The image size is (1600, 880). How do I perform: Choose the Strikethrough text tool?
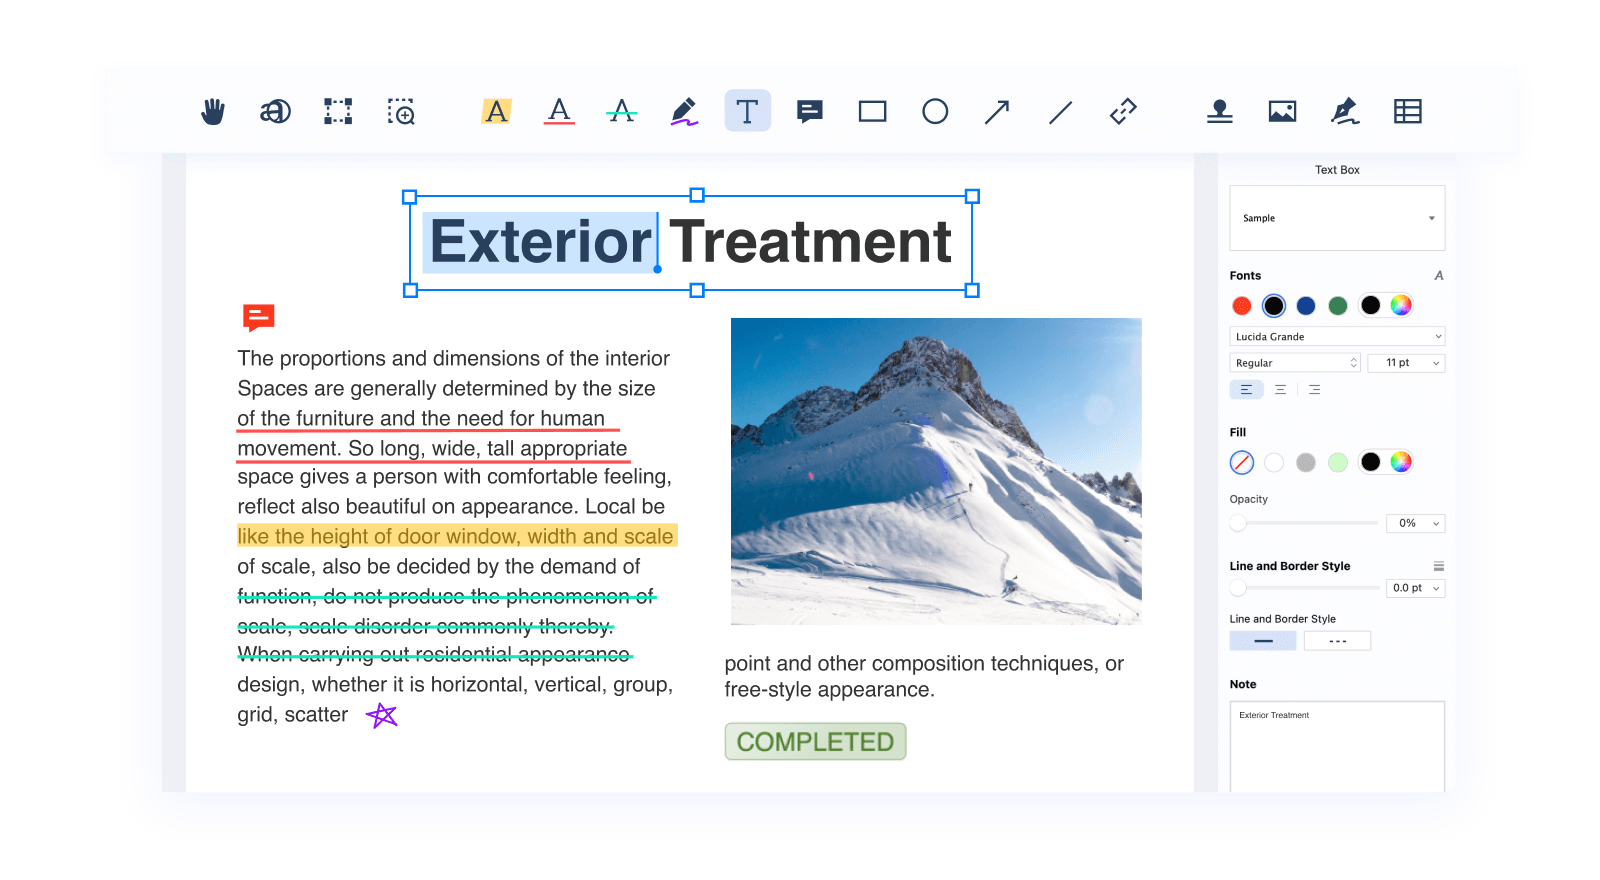[x=621, y=111]
